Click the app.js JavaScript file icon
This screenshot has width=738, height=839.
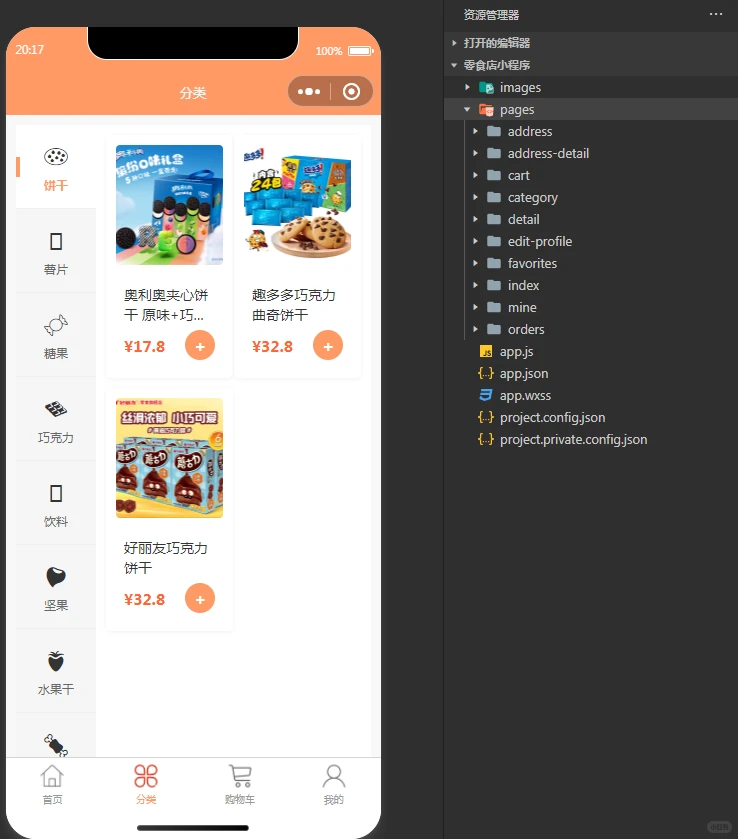(x=486, y=352)
